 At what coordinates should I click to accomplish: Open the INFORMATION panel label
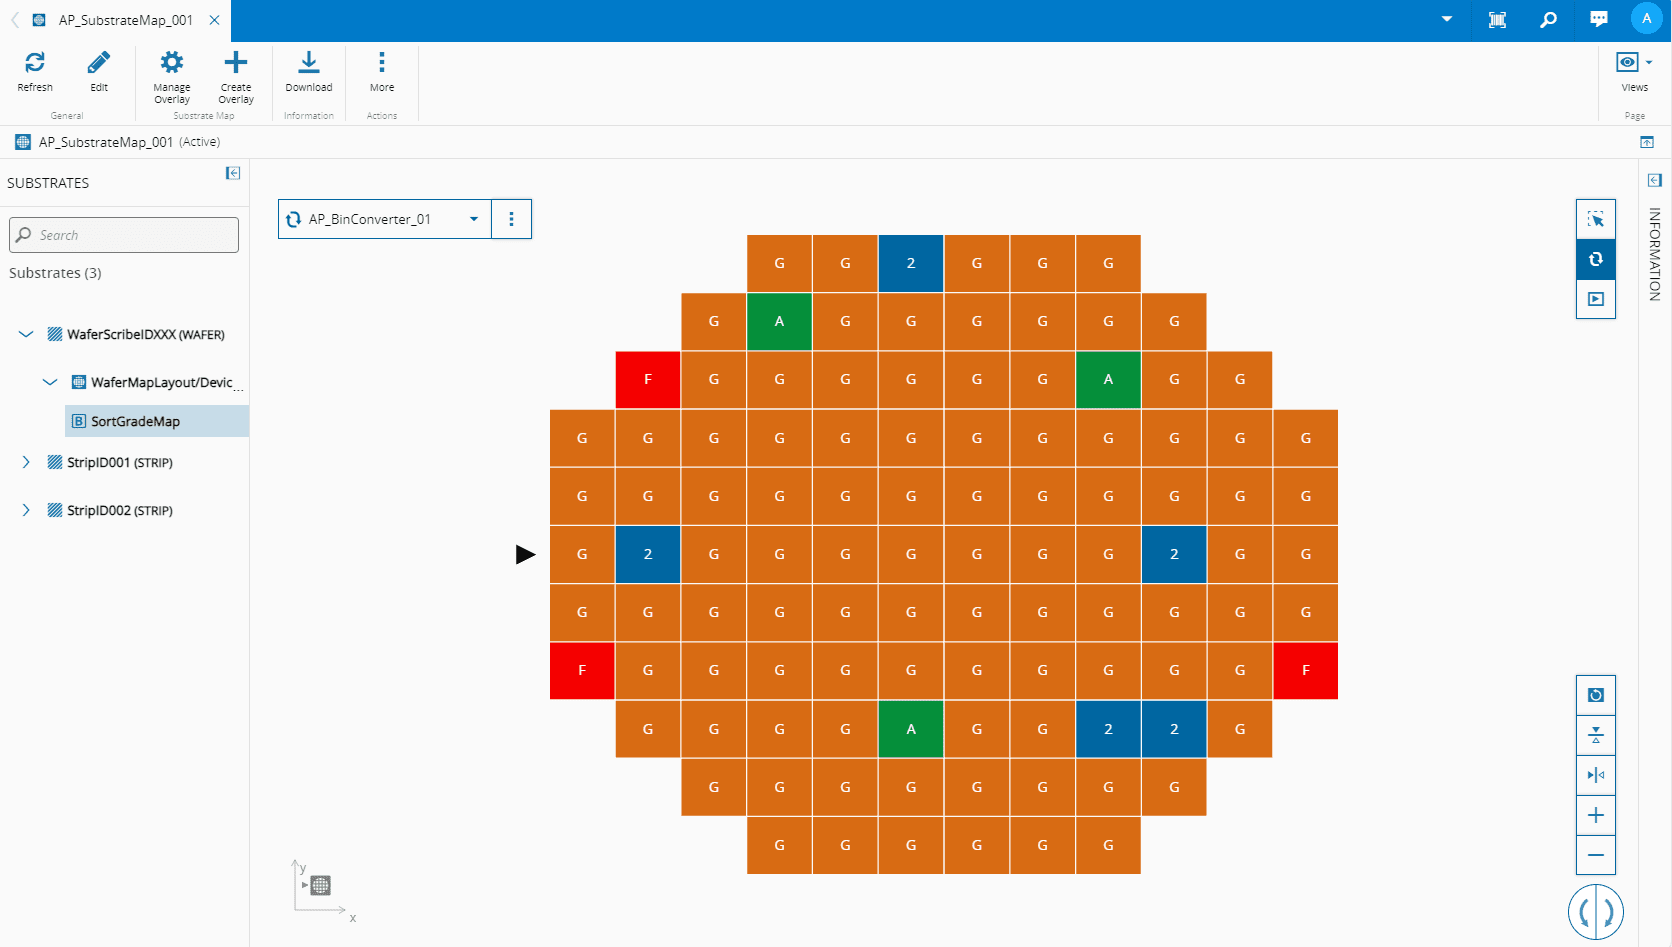click(x=1655, y=254)
